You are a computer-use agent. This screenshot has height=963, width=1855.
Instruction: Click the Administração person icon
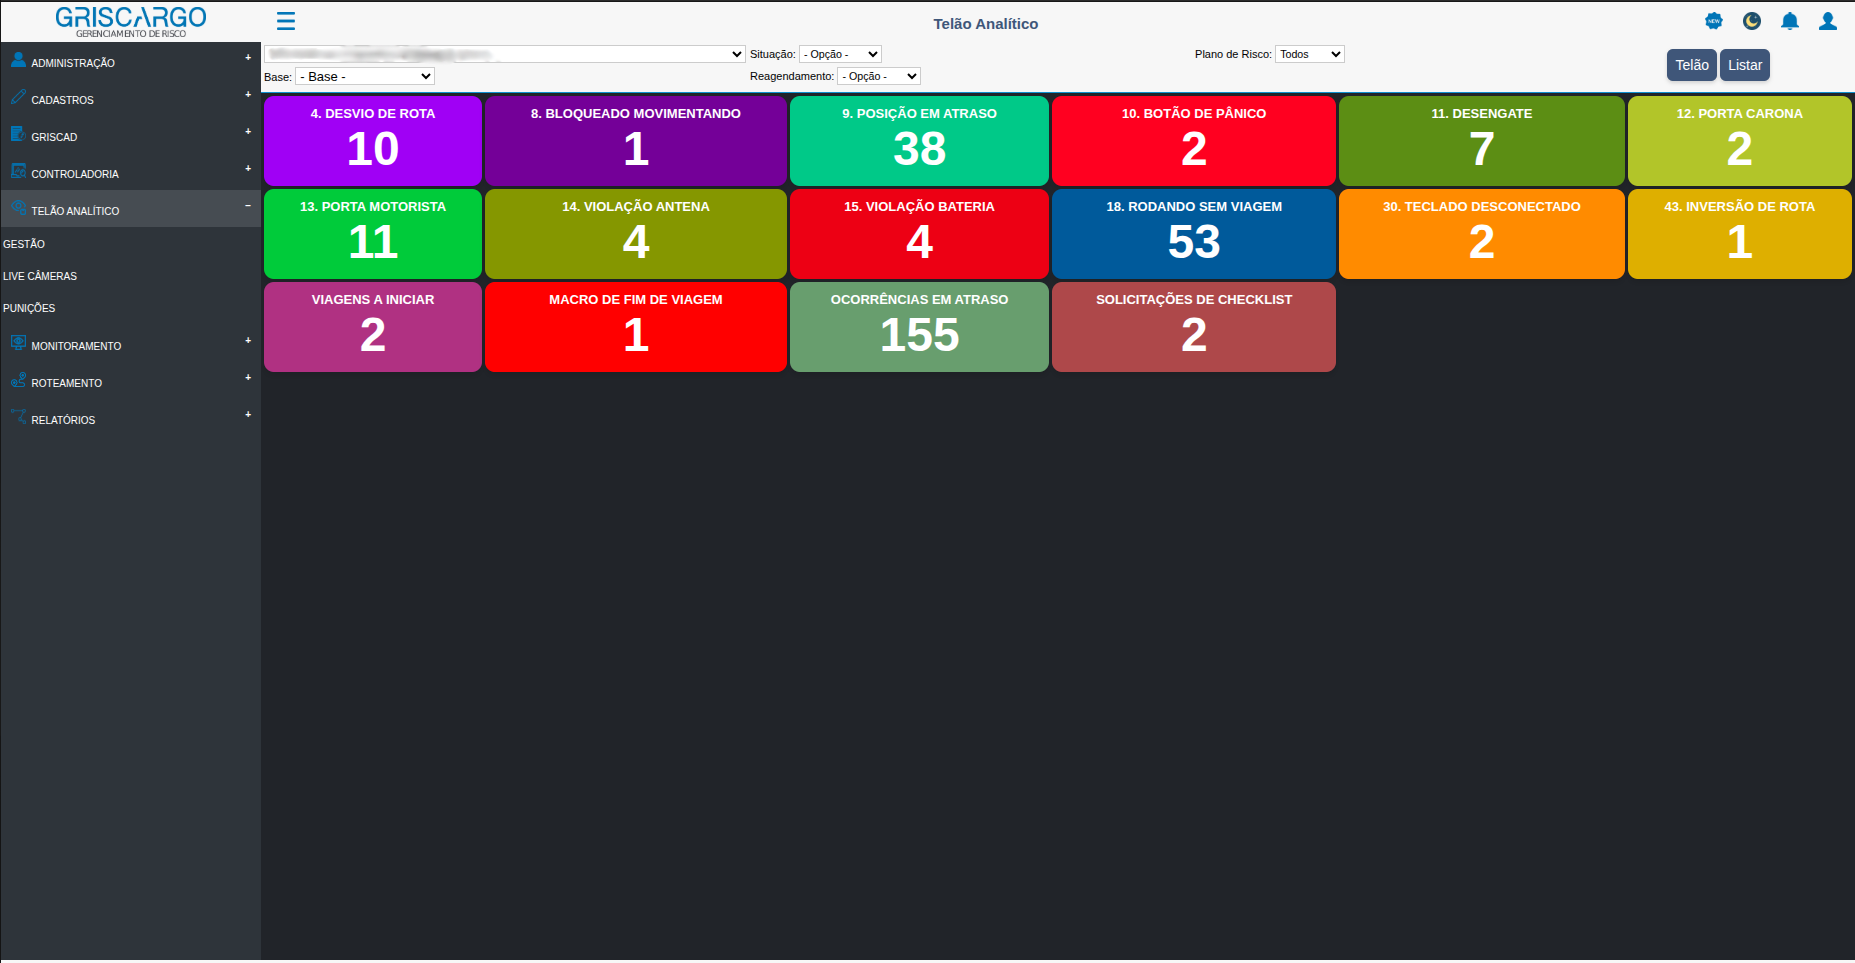tap(18, 60)
